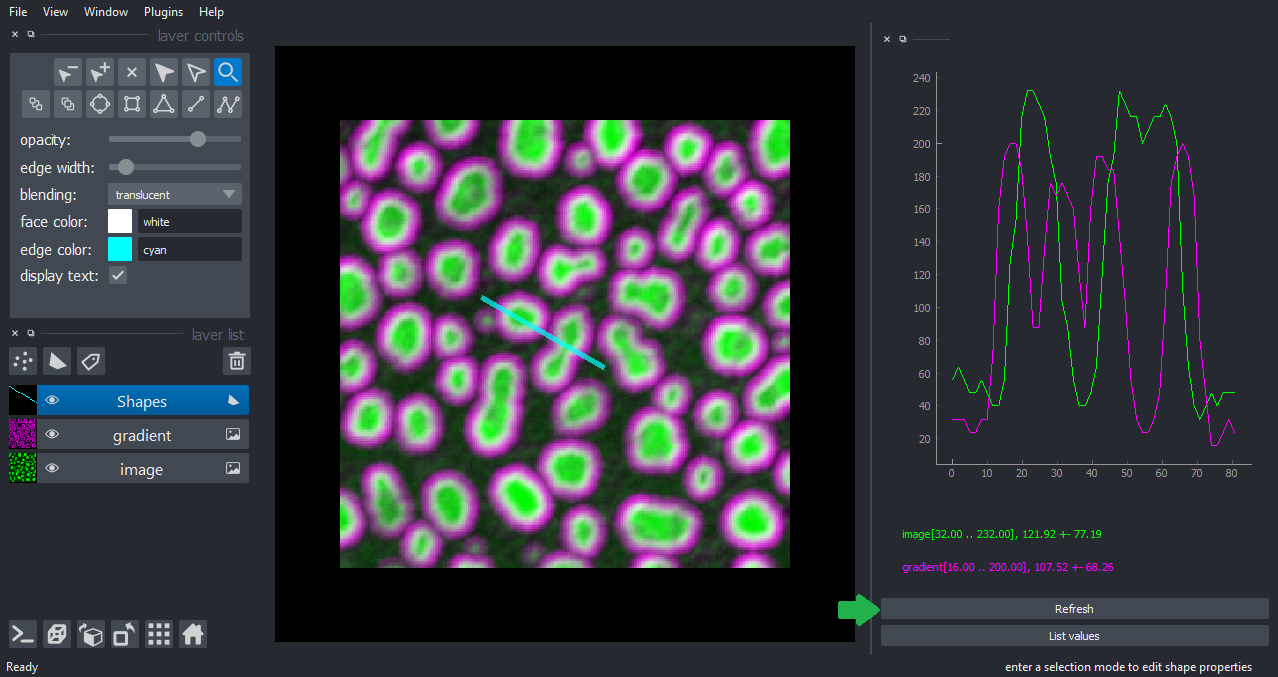Toggle 2D/3D view with cube icon
This screenshot has width=1278, height=677.
(x=57, y=634)
